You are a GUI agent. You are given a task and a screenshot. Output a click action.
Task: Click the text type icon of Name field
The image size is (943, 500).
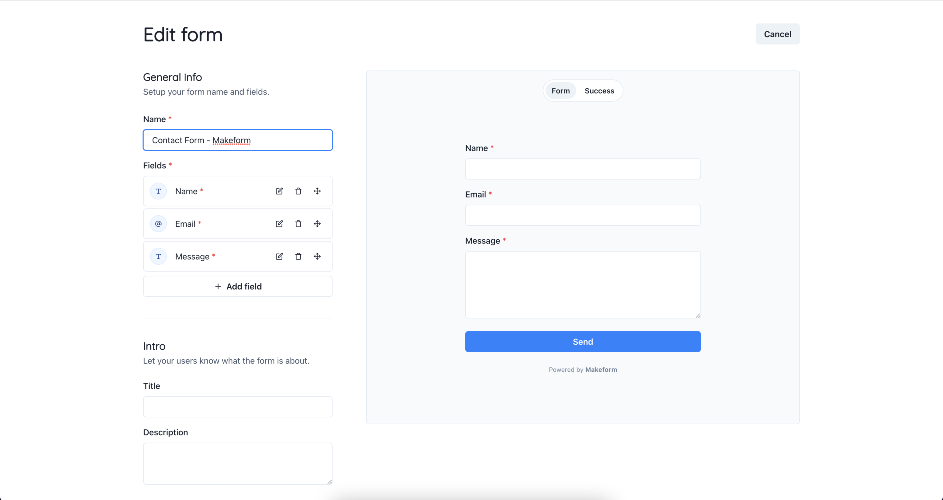pos(158,191)
